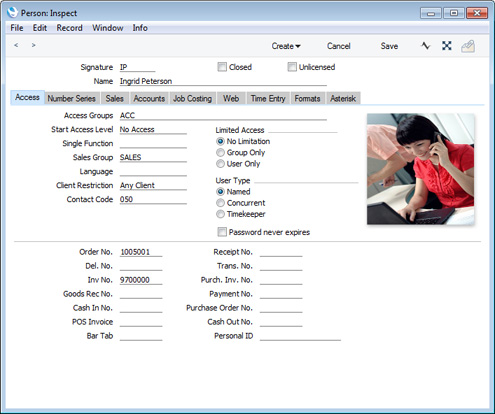
Task: Click the Cash Out No. field
Action: coord(281,322)
